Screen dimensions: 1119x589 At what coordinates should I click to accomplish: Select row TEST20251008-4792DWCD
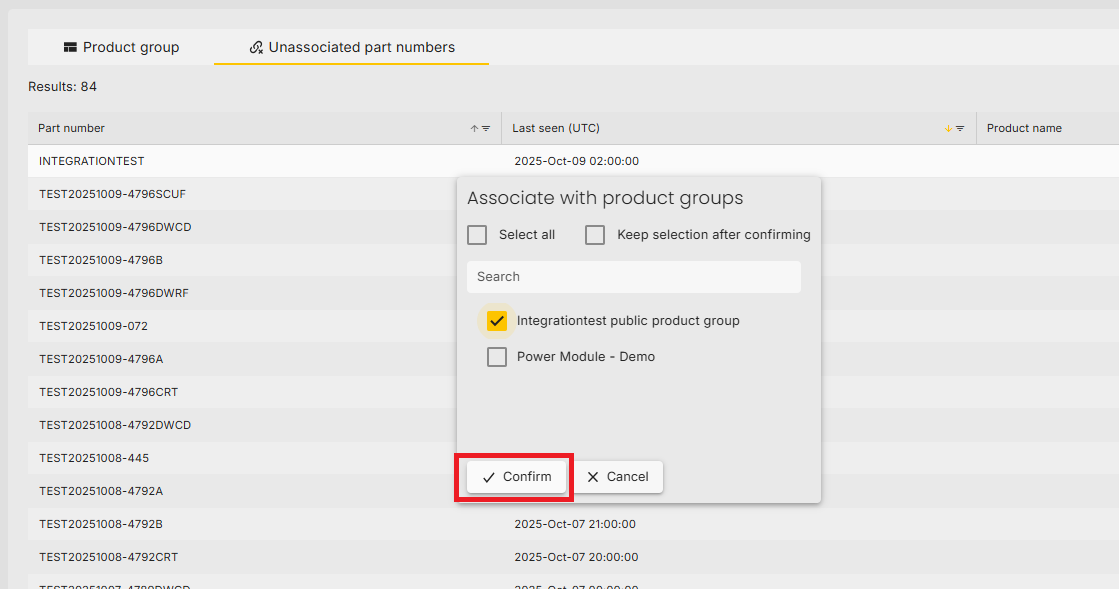pos(243,425)
